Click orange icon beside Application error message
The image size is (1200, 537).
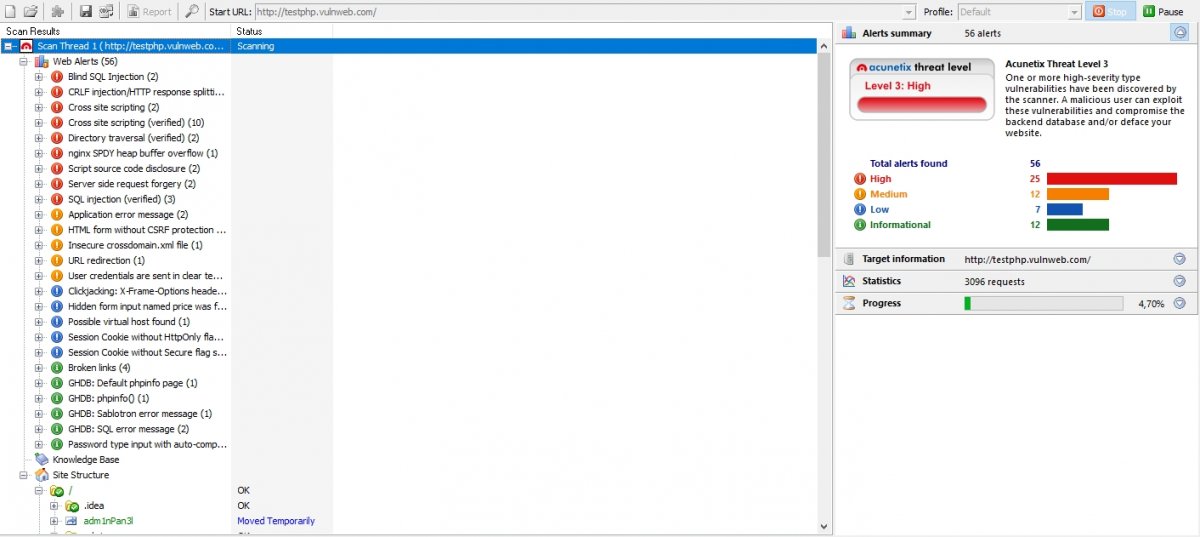57,215
